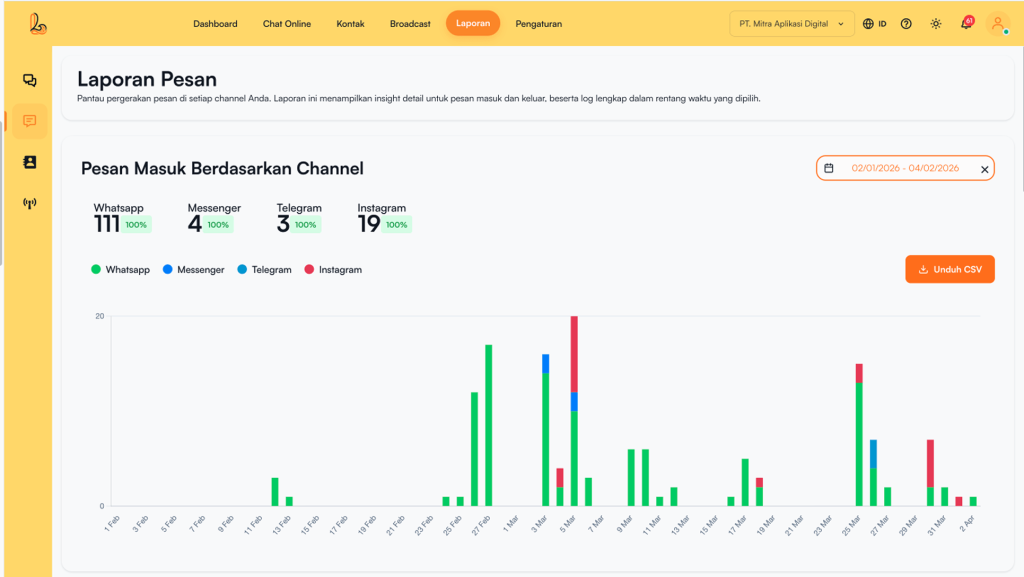Expand the PT. Mitra Aplikasi Digital dropdown

pos(791,24)
